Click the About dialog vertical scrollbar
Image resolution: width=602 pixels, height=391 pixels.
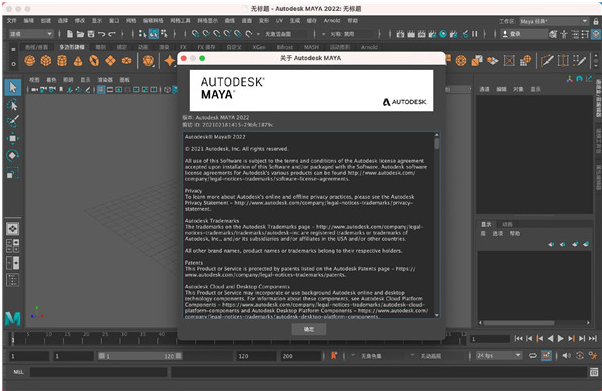coord(437,225)
